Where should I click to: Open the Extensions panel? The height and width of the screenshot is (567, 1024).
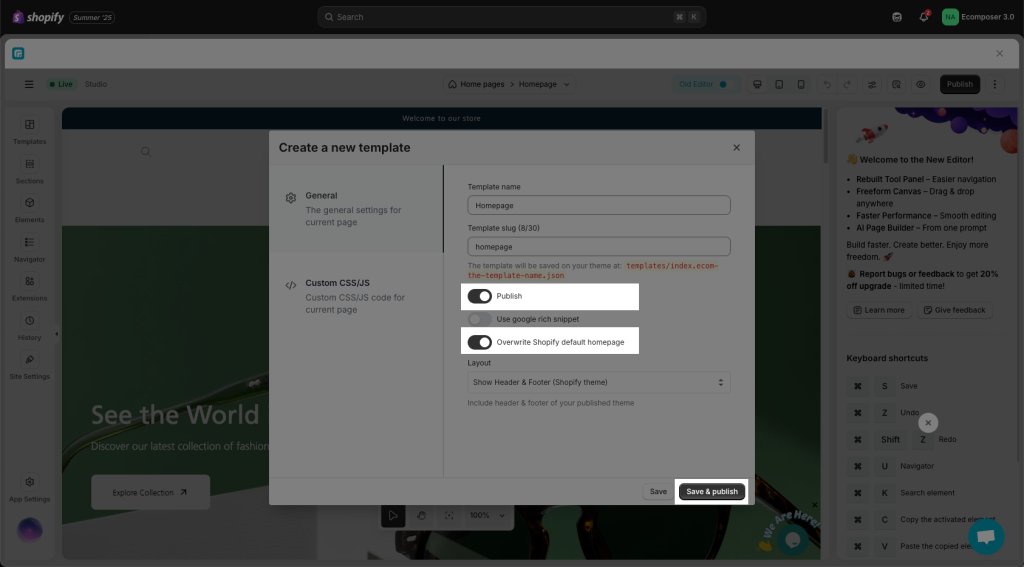click(29, 288)
